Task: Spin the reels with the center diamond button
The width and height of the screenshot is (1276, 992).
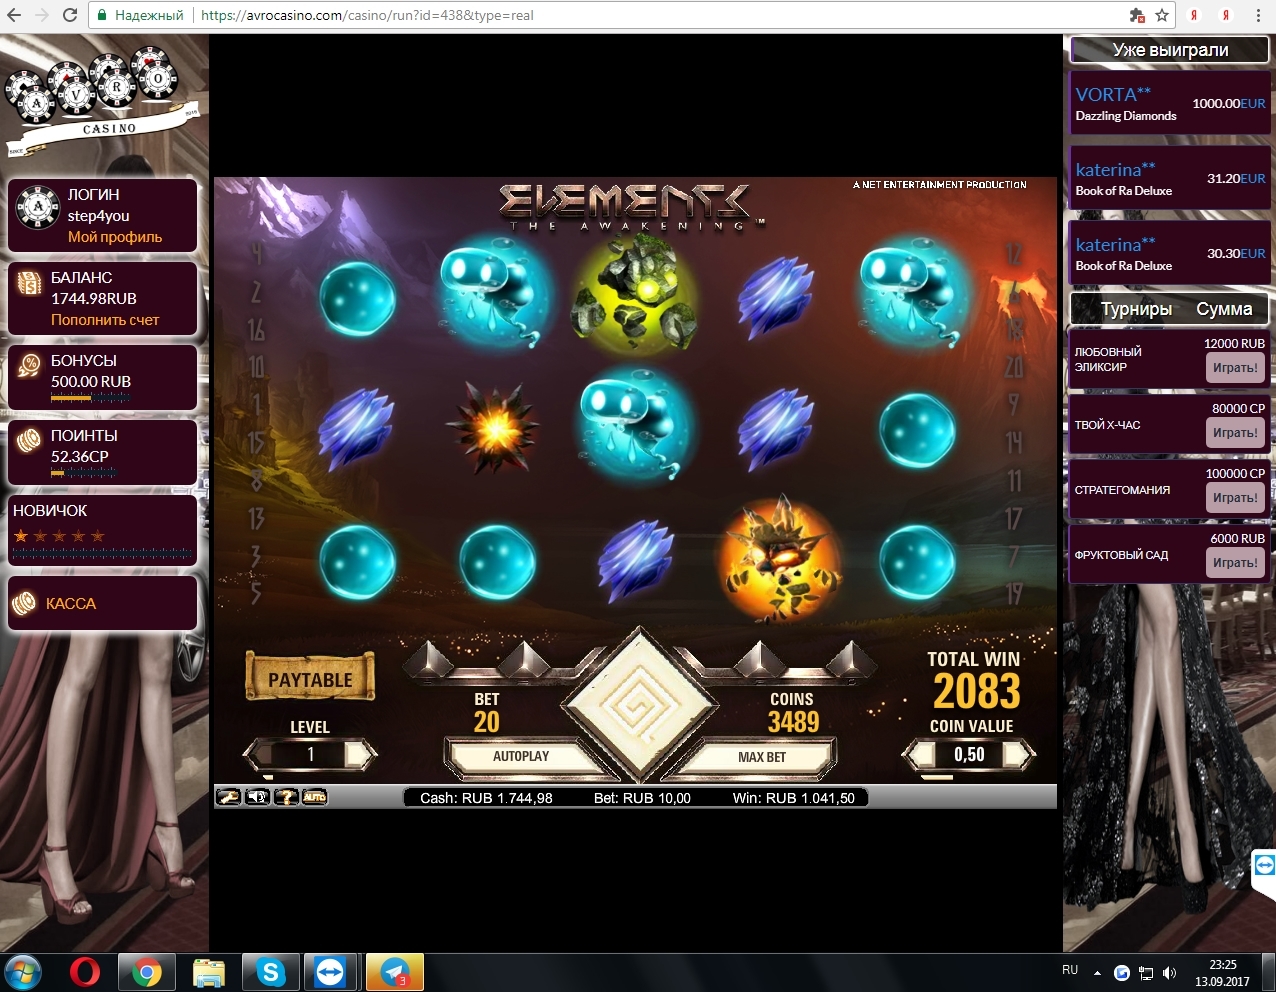Action: click(x=639, y=706)
